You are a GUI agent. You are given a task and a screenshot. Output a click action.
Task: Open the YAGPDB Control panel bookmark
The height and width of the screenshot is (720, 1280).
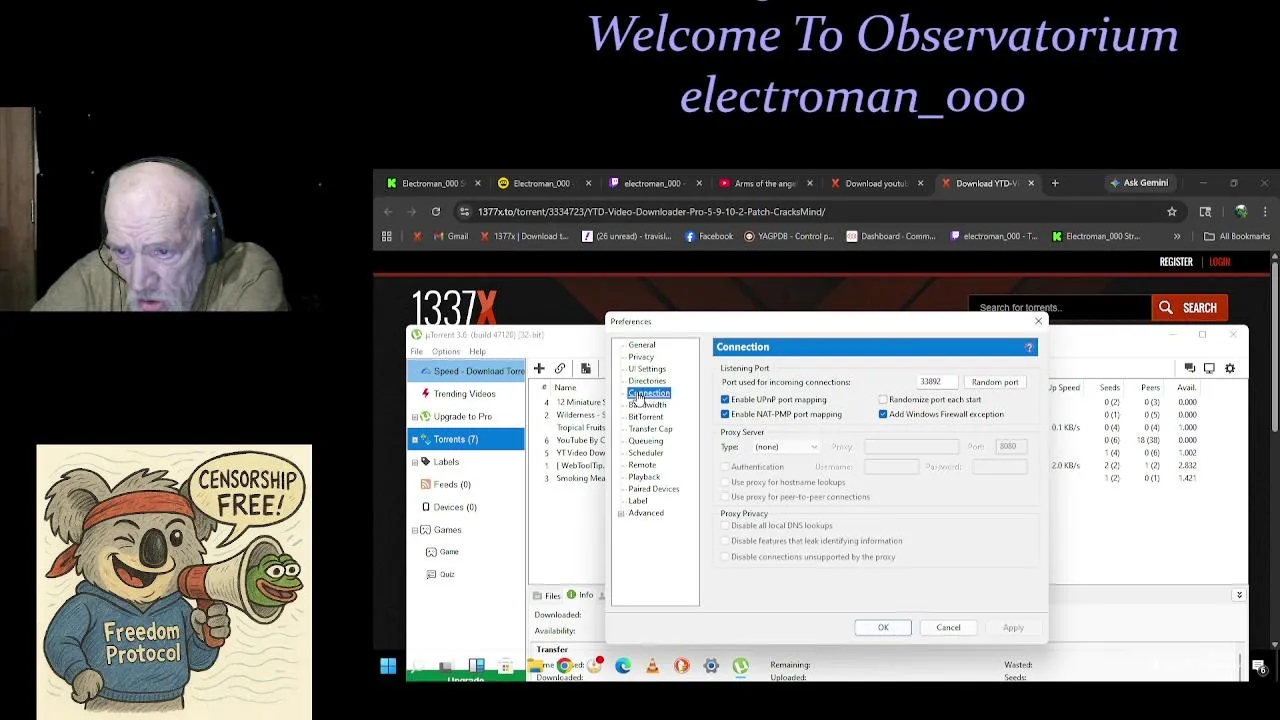pos(789,236)
